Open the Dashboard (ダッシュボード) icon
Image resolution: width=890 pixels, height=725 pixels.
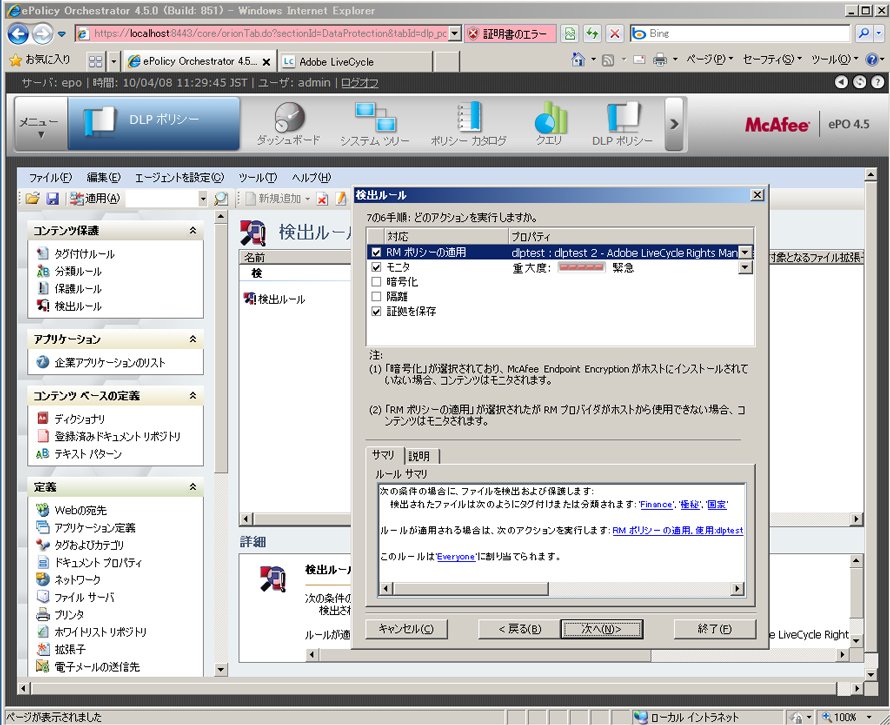pyautogui.click(x=288, y=124)
